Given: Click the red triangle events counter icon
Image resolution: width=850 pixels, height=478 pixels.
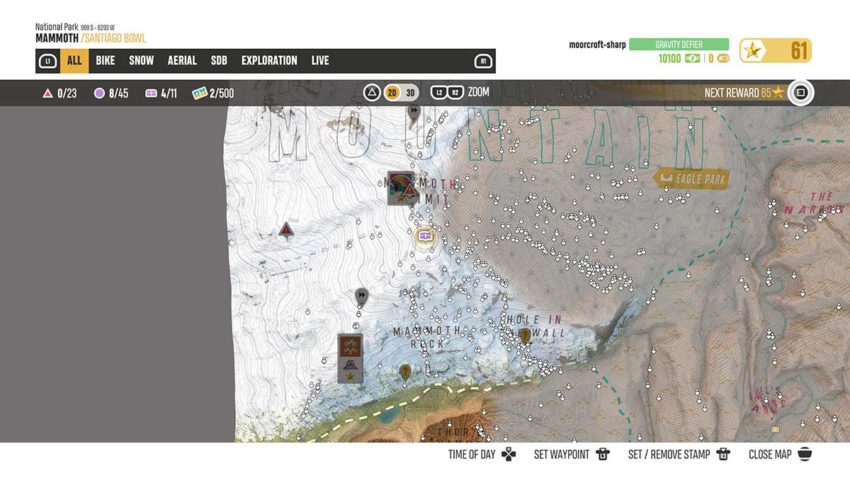Looking at the screenshot, I should tap(48, 93).
